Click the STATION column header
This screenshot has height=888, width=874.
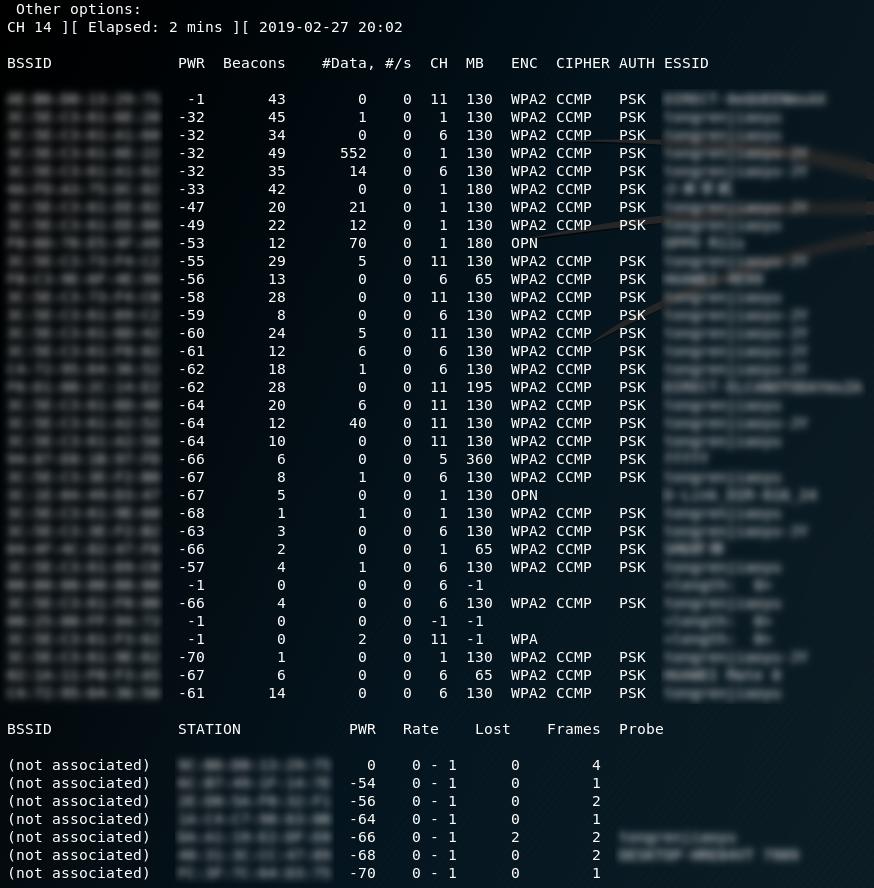coord(209,729)
